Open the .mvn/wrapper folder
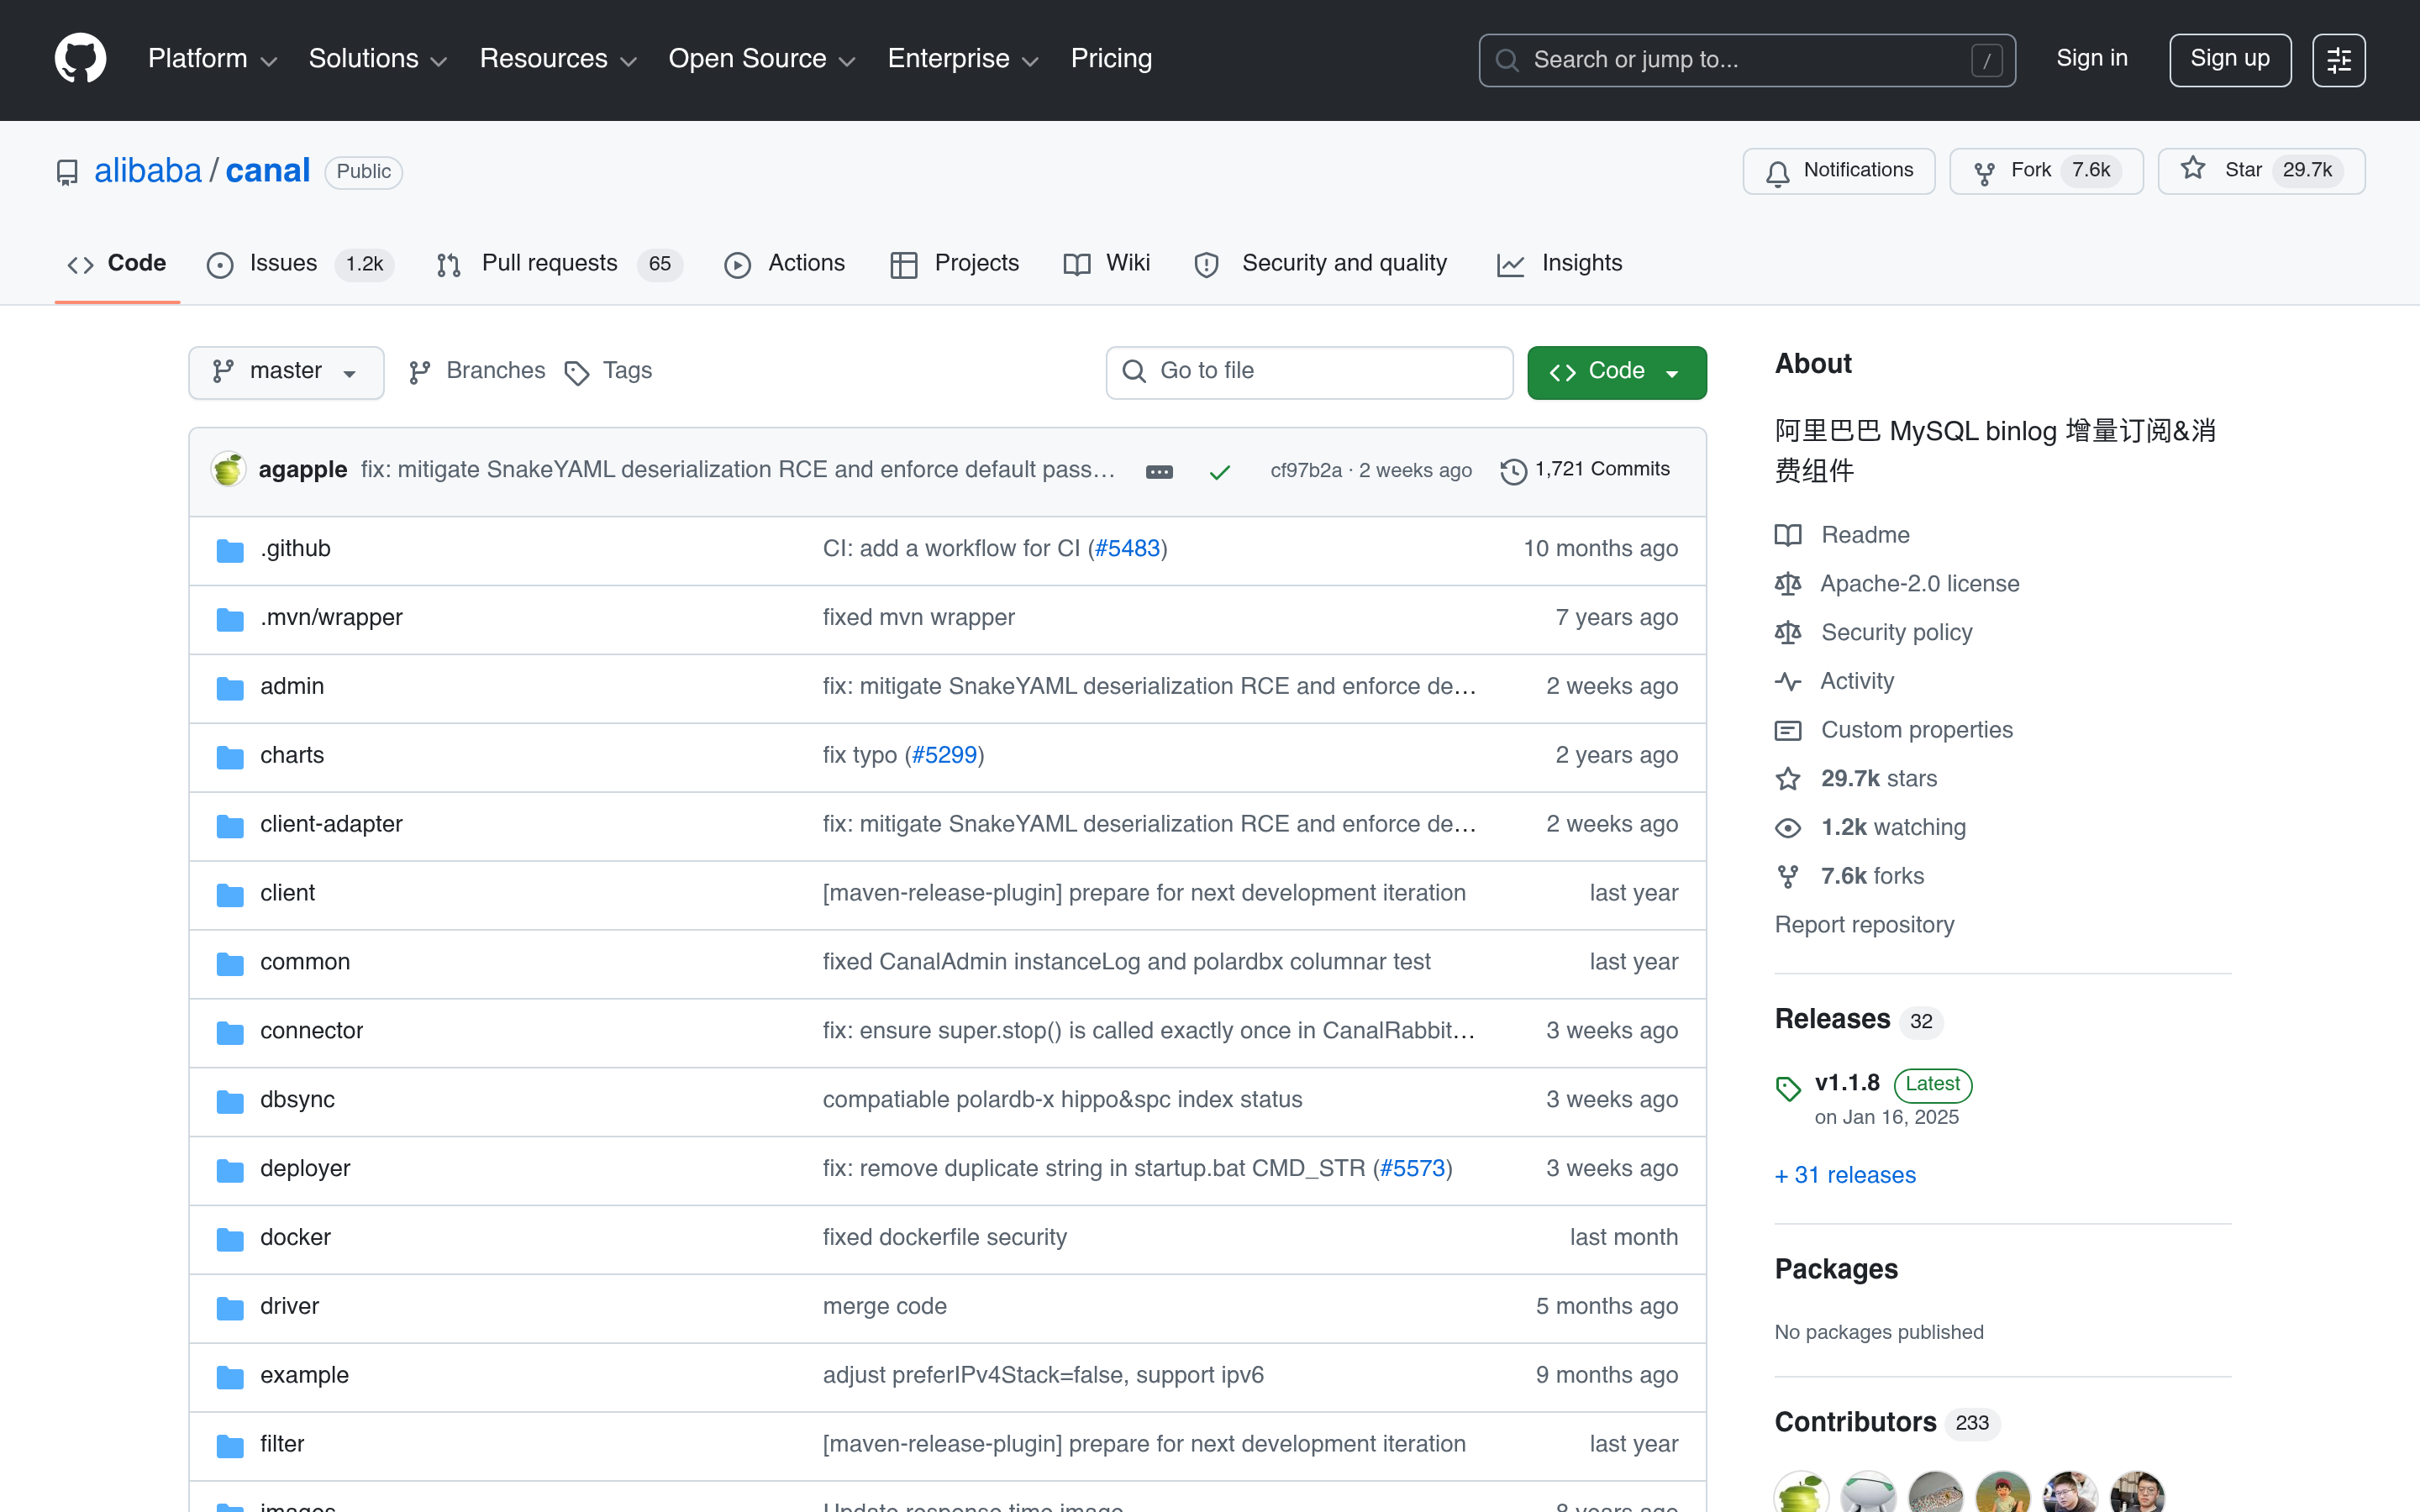 pyautogui.click(x=331, y=618)
